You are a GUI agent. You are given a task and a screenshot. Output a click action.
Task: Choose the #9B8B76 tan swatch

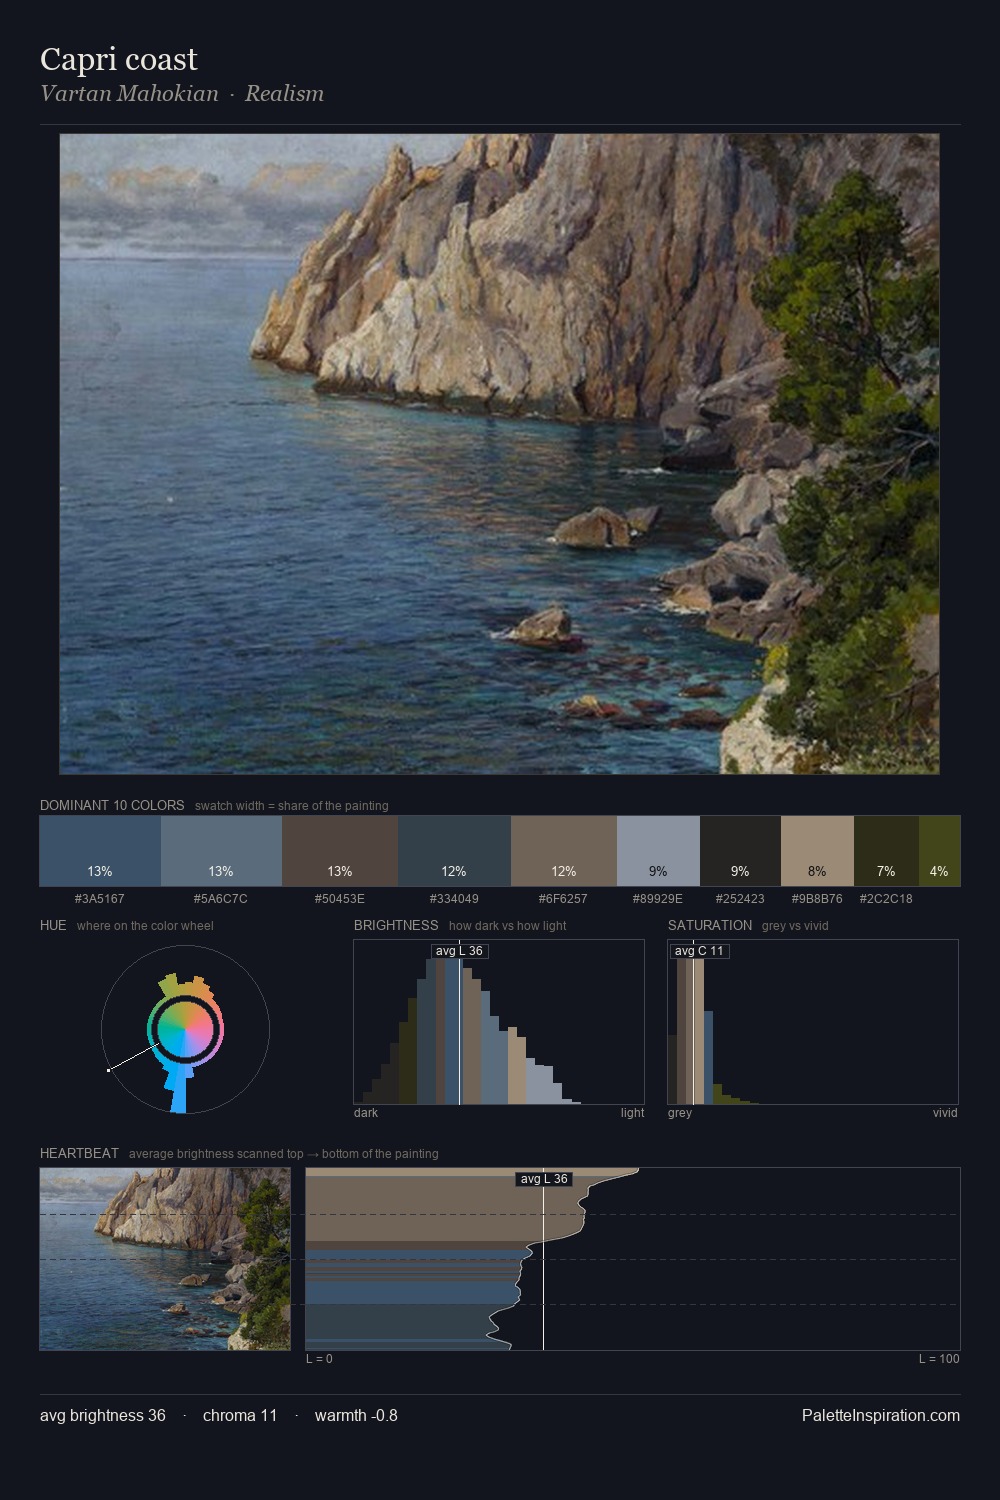pos(817,851)
